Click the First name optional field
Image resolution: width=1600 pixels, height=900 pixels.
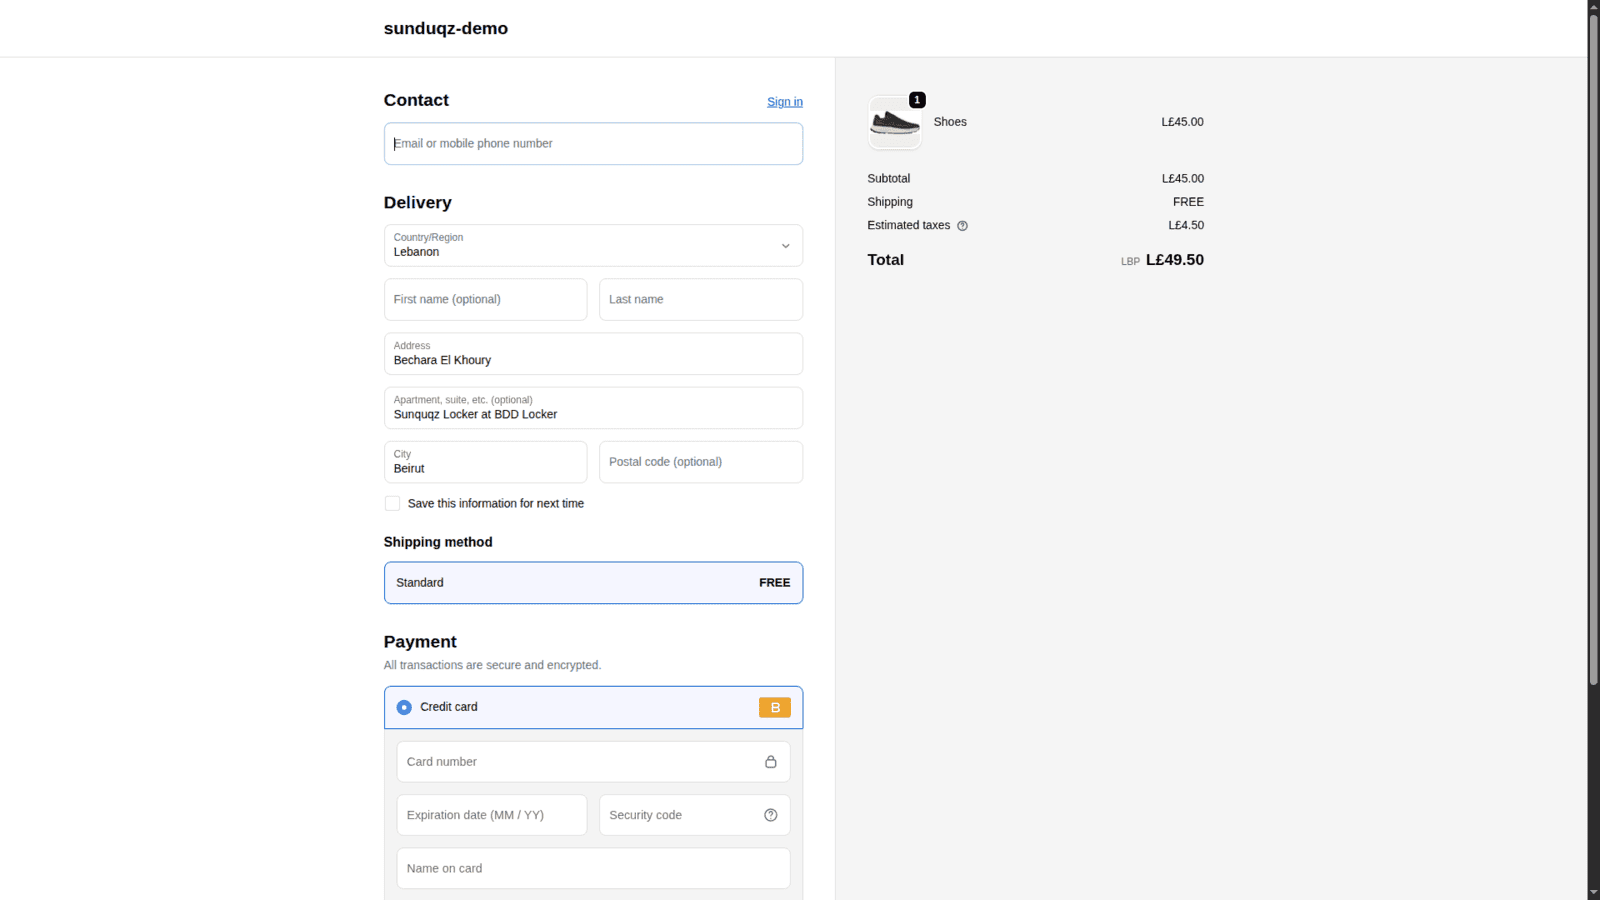point(485,299)
